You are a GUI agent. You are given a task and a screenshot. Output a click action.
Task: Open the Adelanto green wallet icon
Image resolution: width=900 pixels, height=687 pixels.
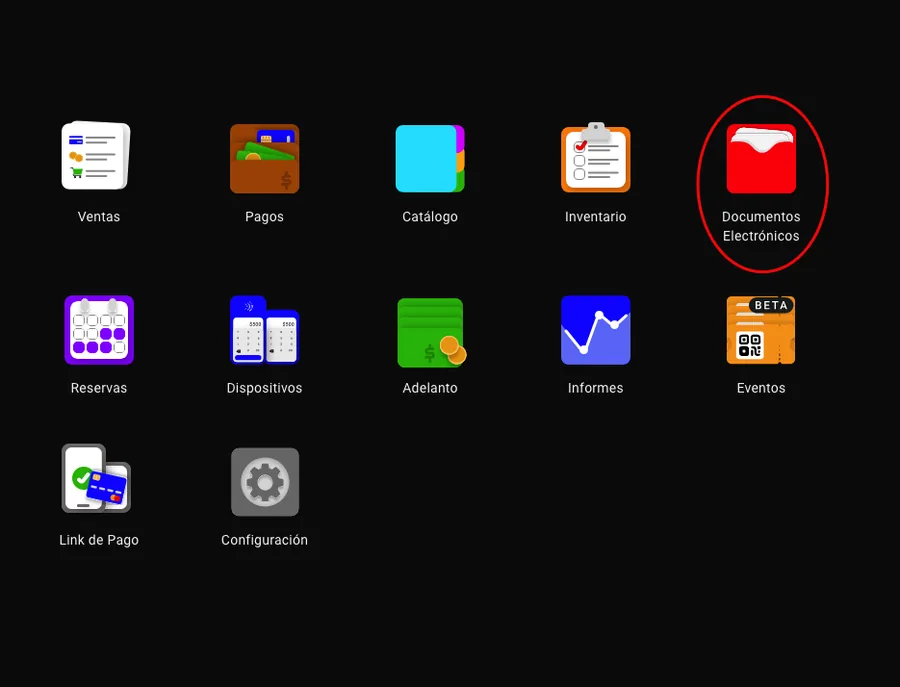432,332
